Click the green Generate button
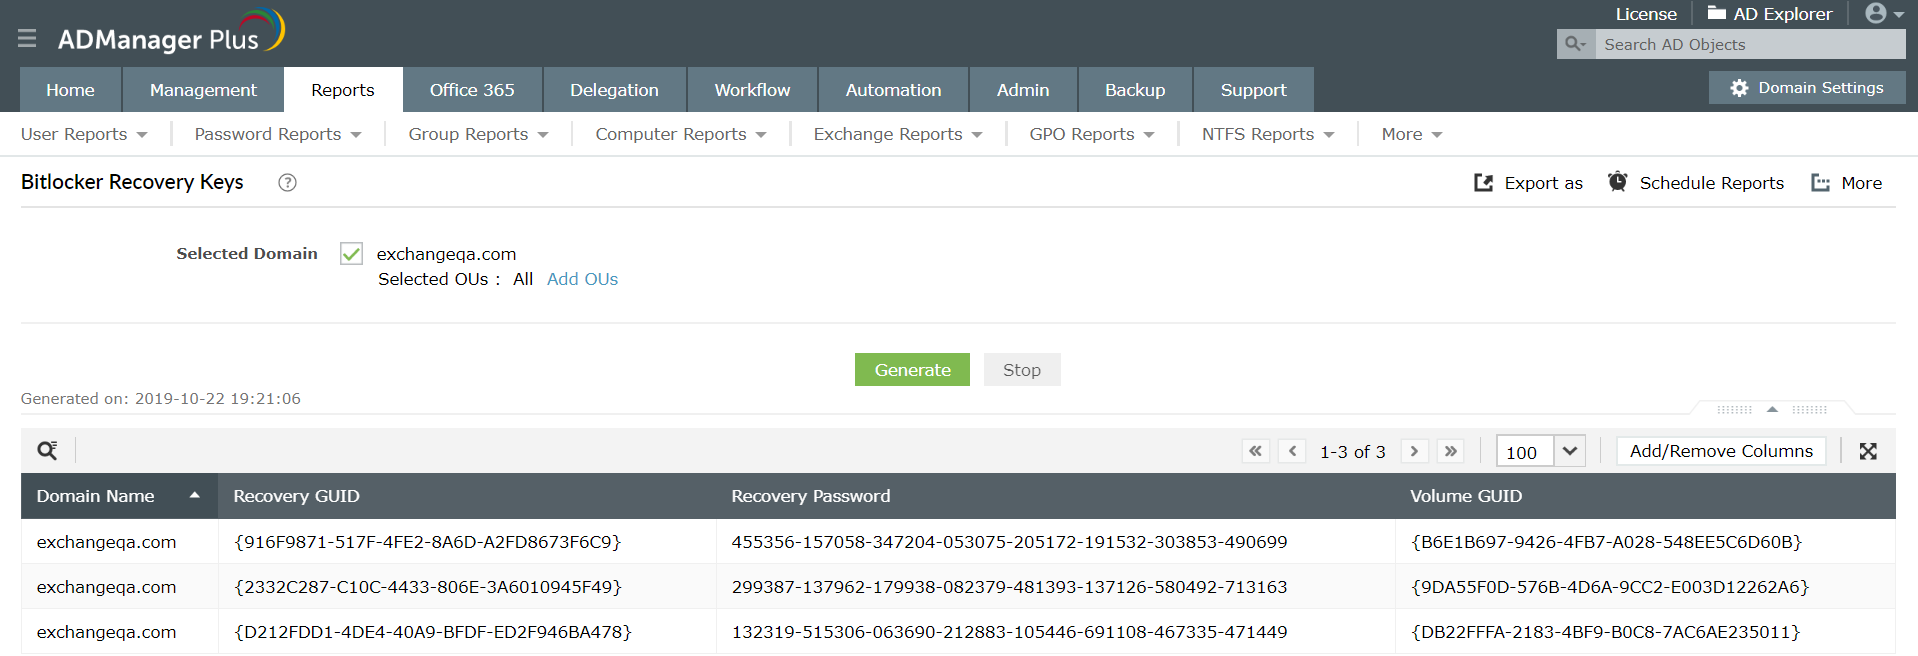Screen dimensions: 1918x656 (912, 370)
